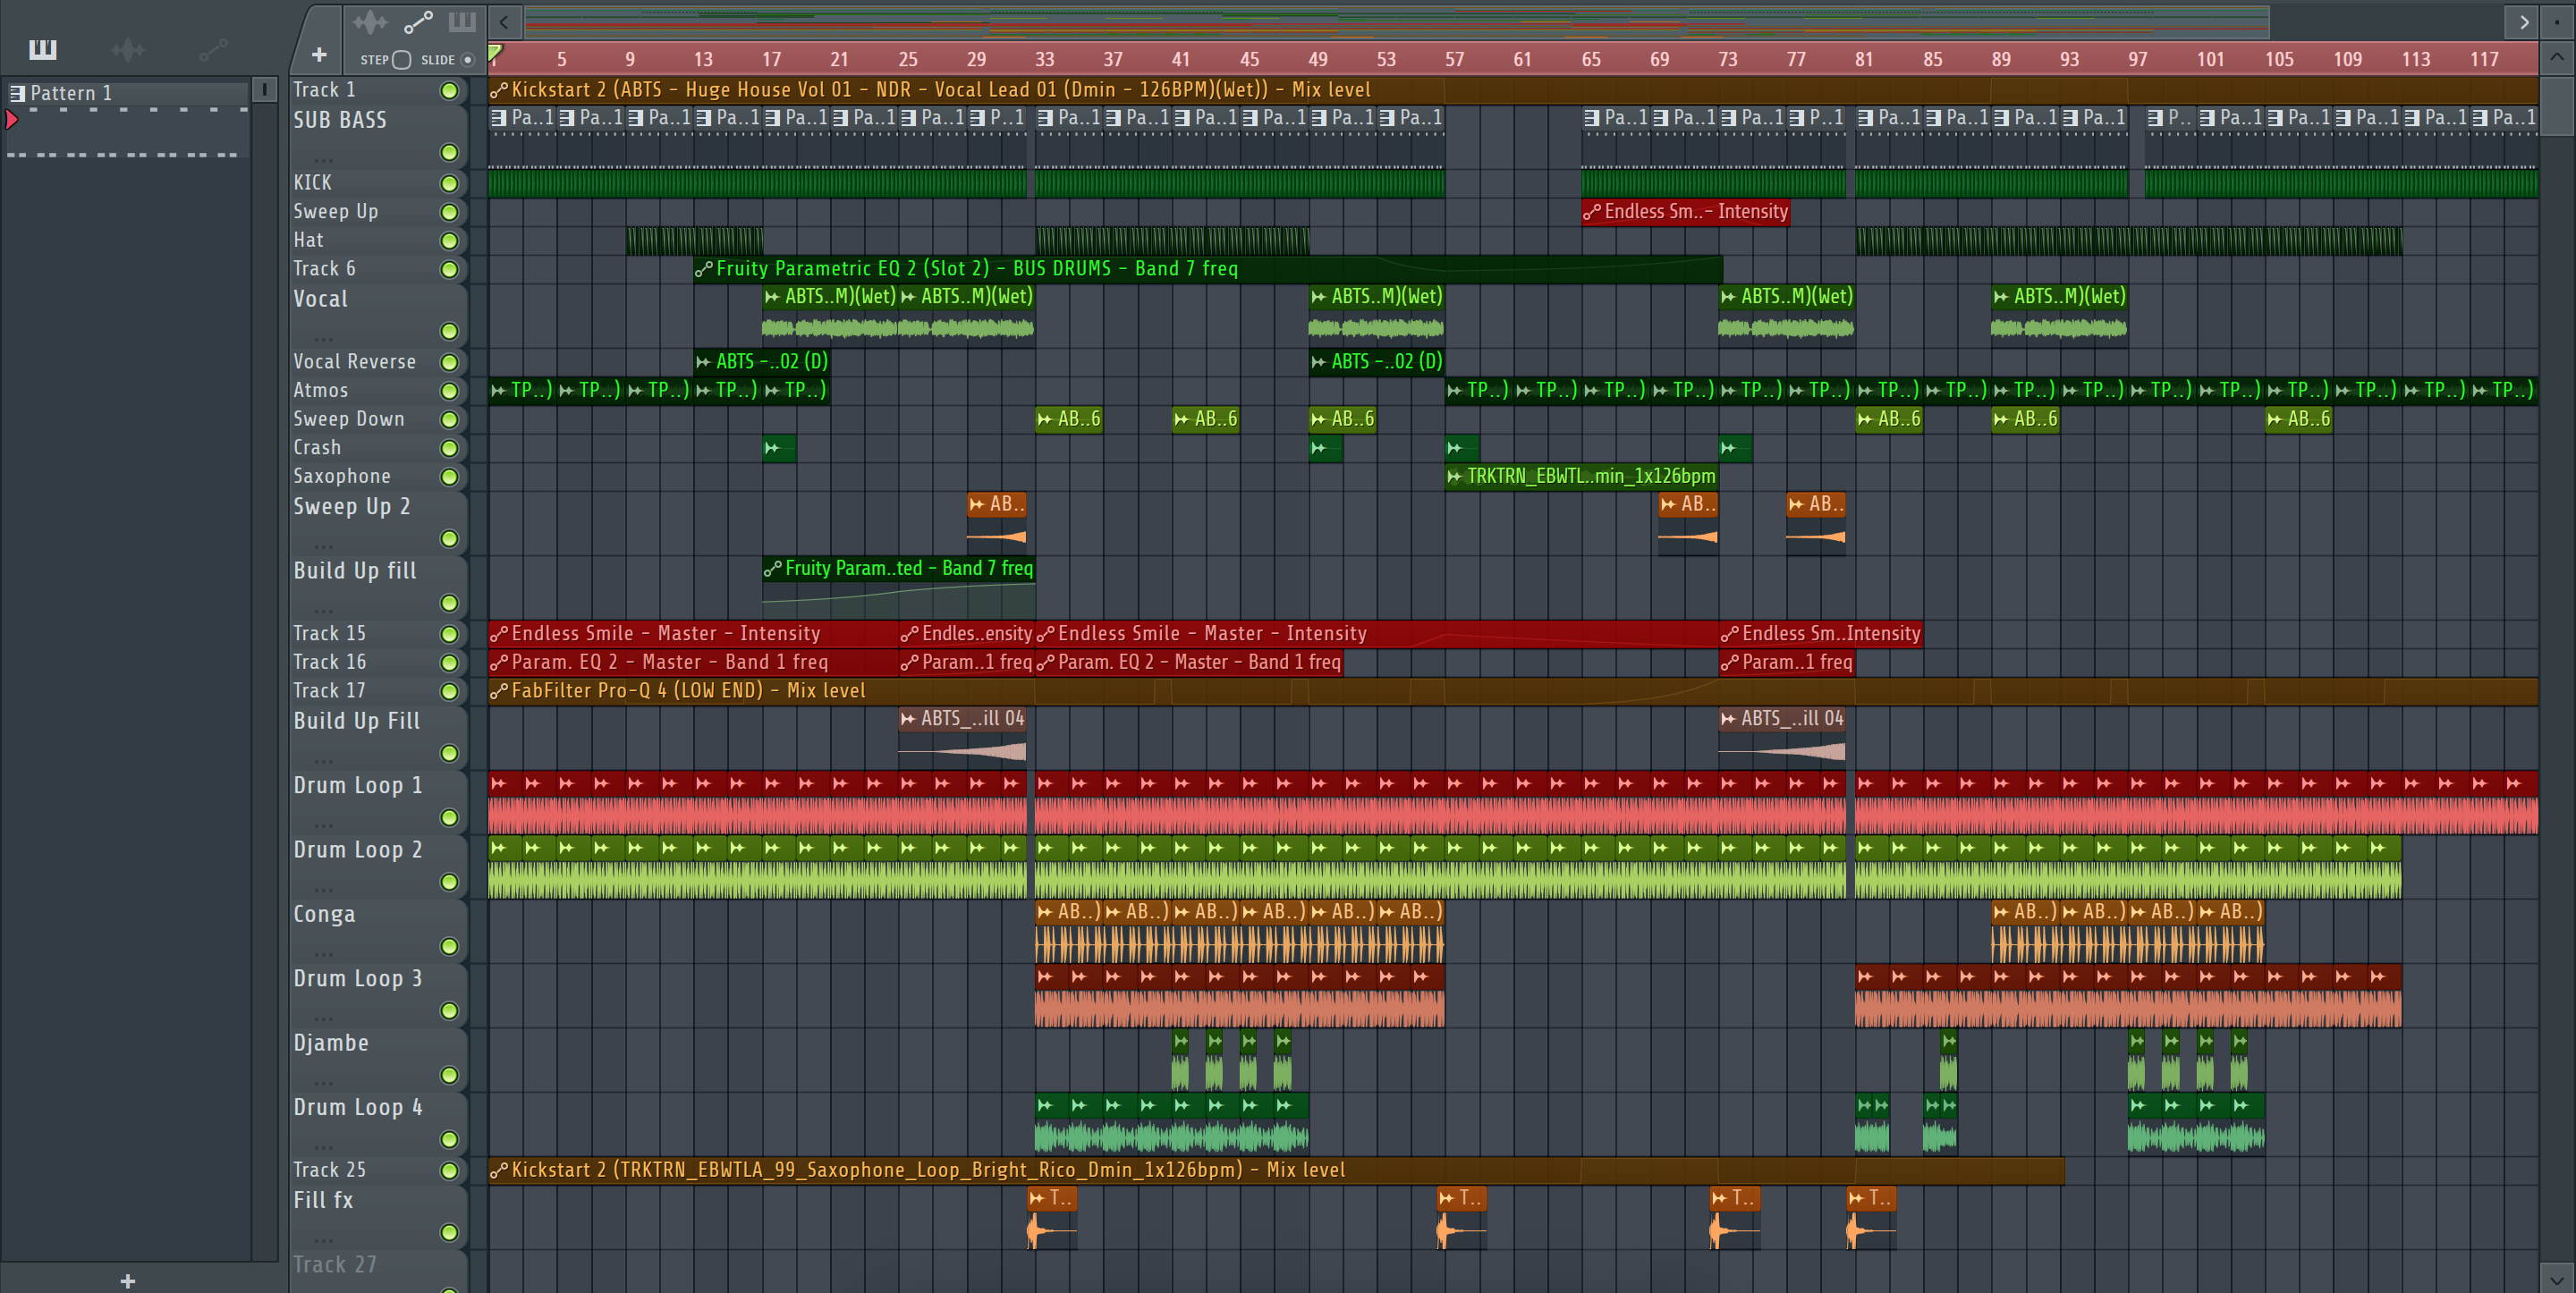Show automation clips in picker panel

pyautogui.click(x=213, y=49)
